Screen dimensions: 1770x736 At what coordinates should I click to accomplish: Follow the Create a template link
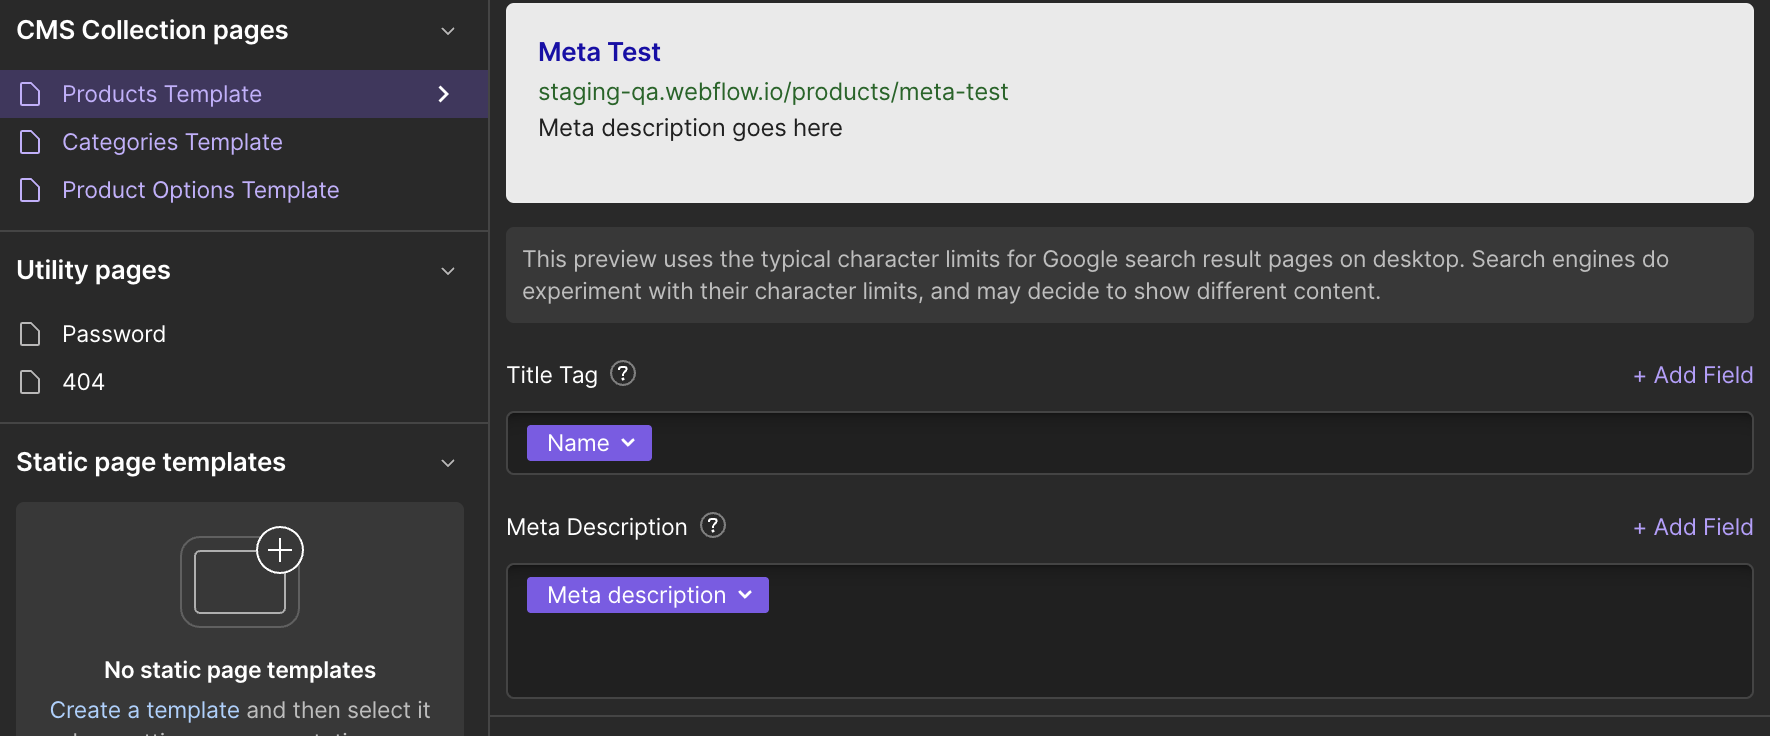(x=145, y=710)
